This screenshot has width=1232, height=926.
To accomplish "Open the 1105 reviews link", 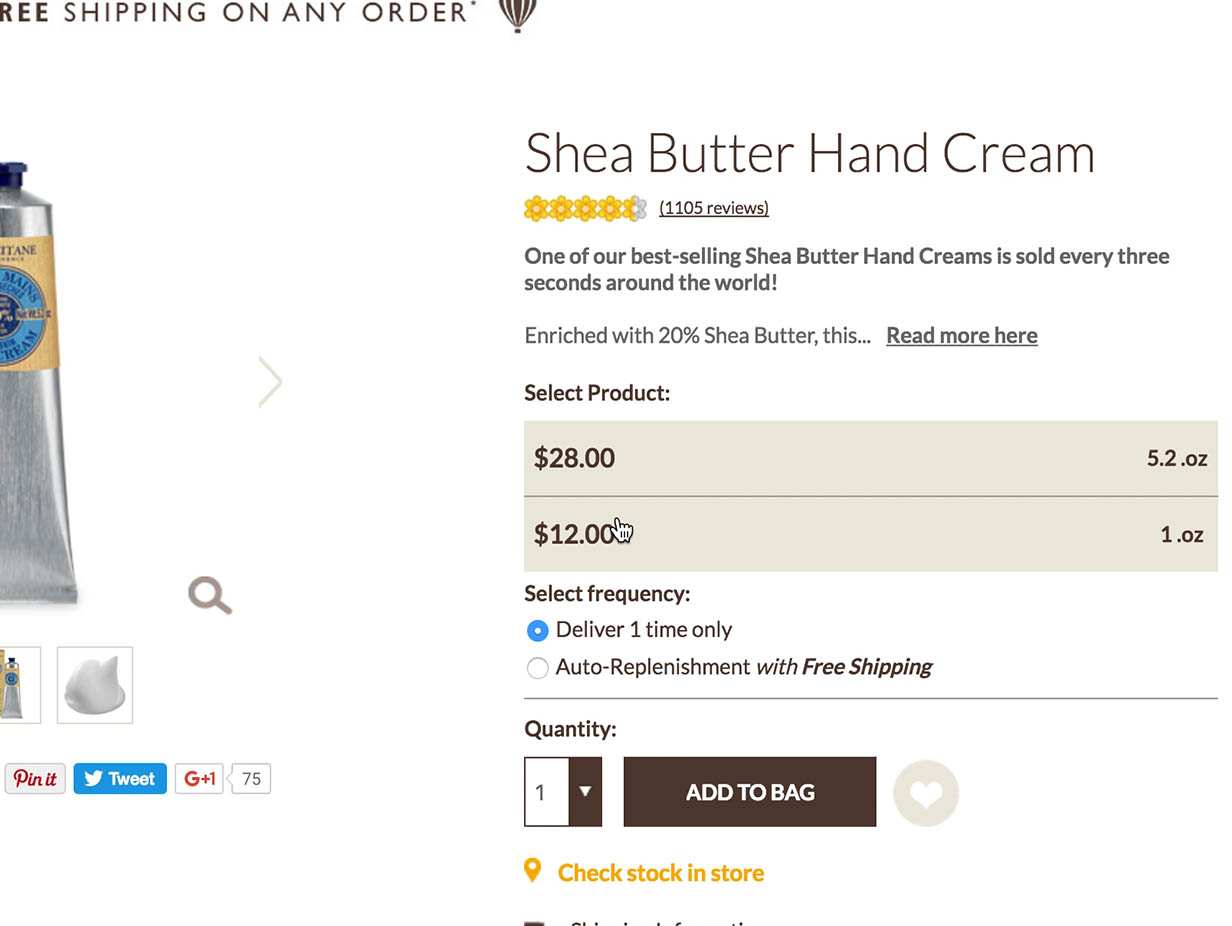I will [x=714, y=208].
